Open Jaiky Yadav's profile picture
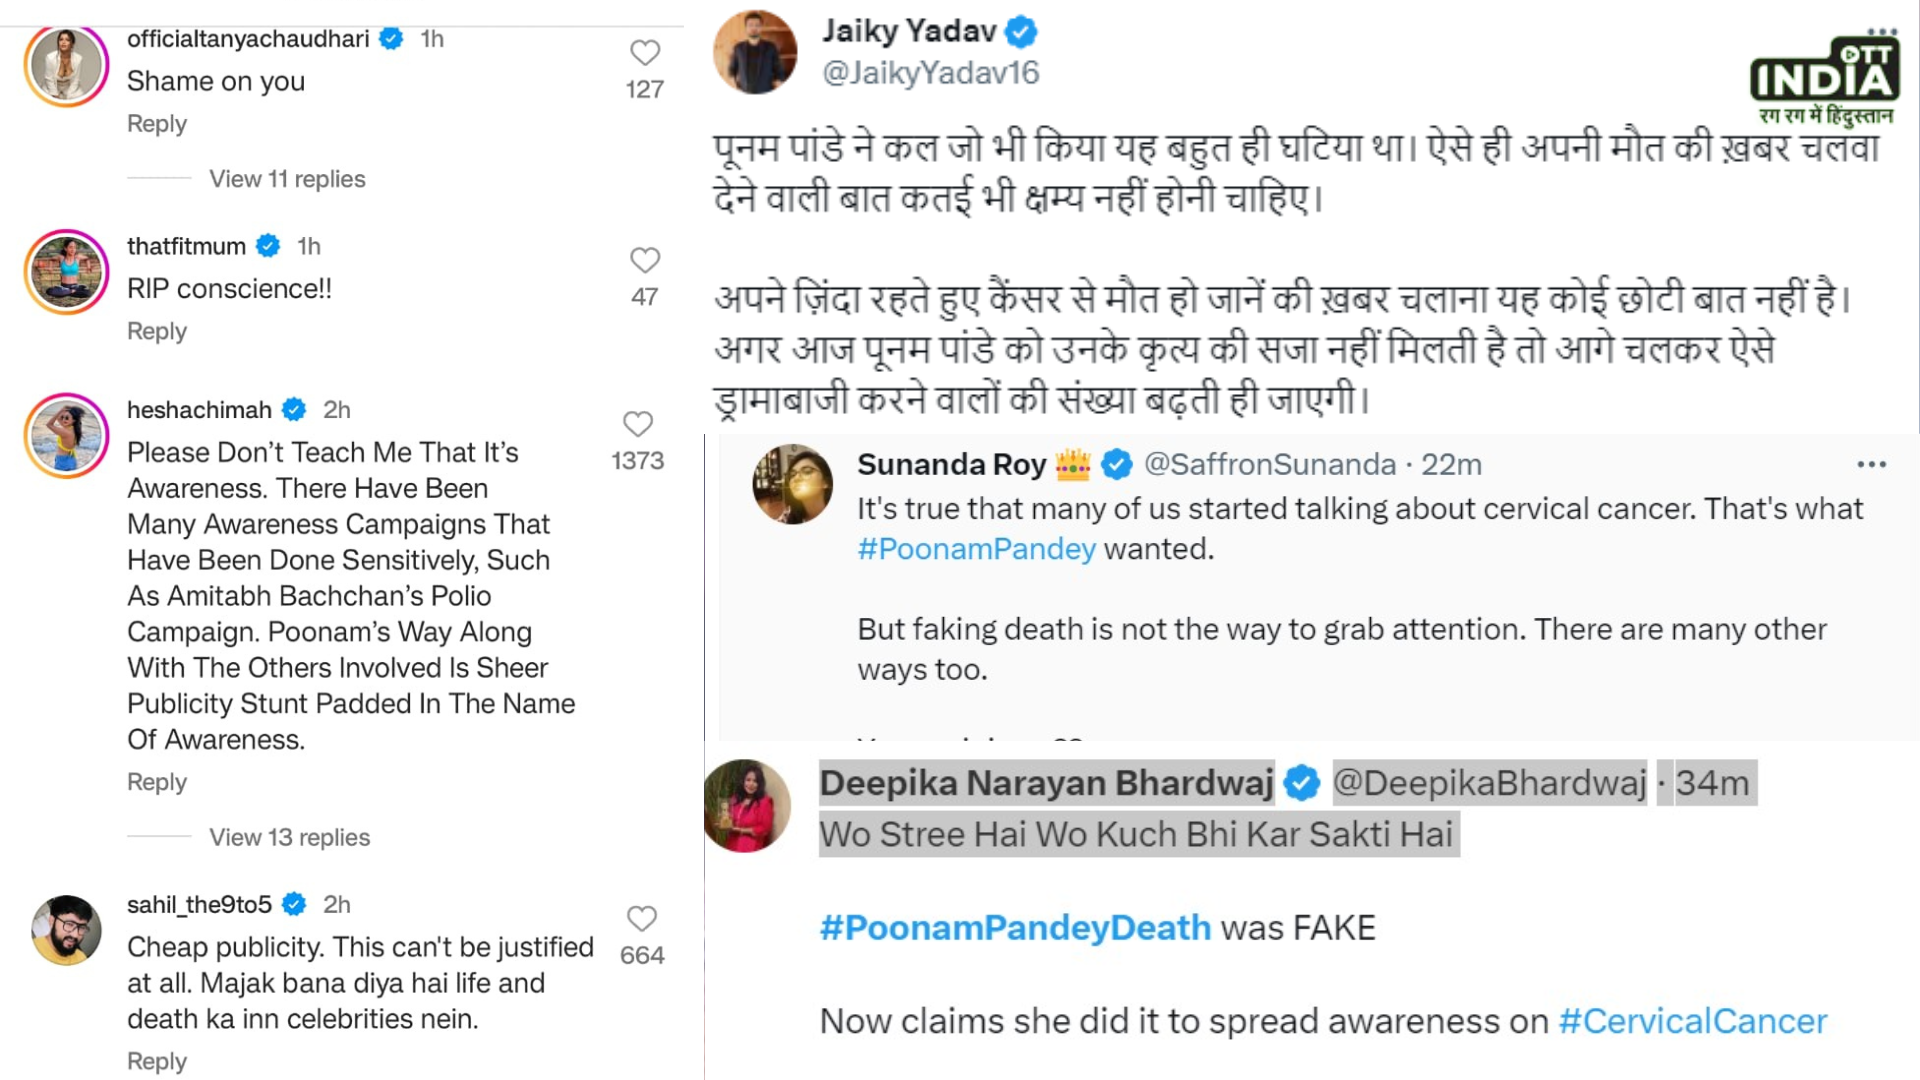This screenshot has width=1920, height=1080. (x=756, y=52)
